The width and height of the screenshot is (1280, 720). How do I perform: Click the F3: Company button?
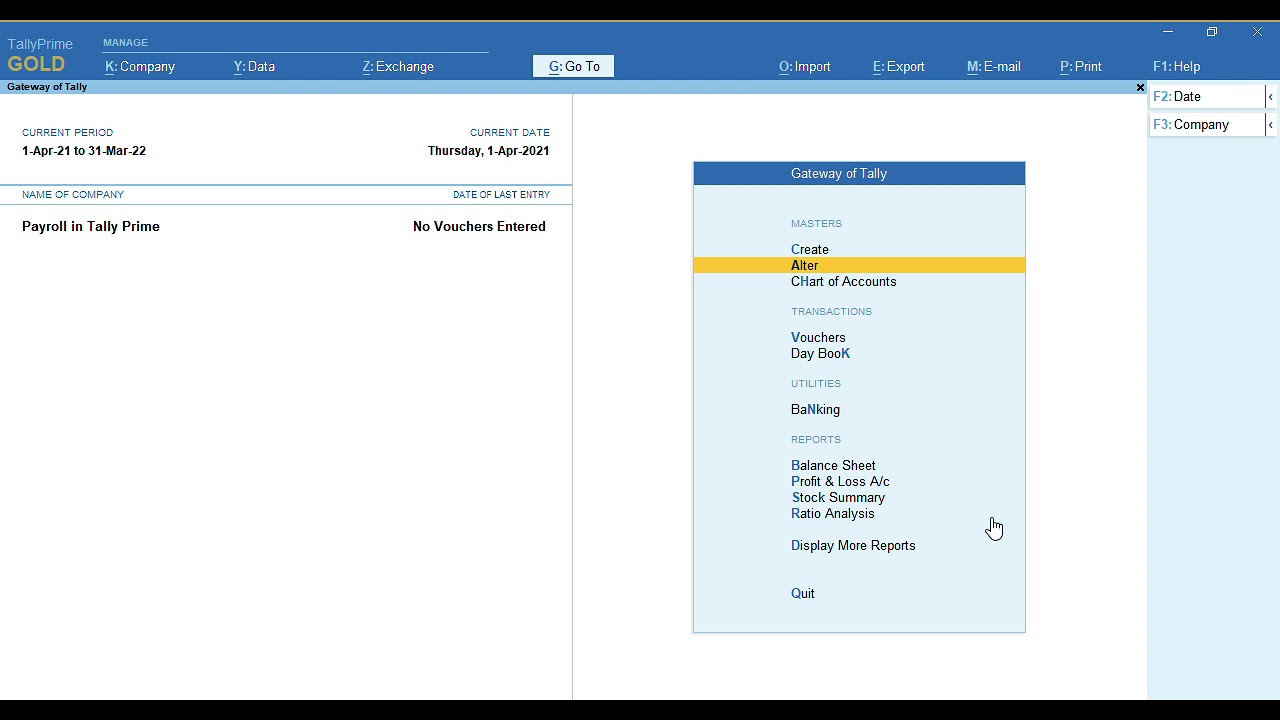(x=1207, y=125)
